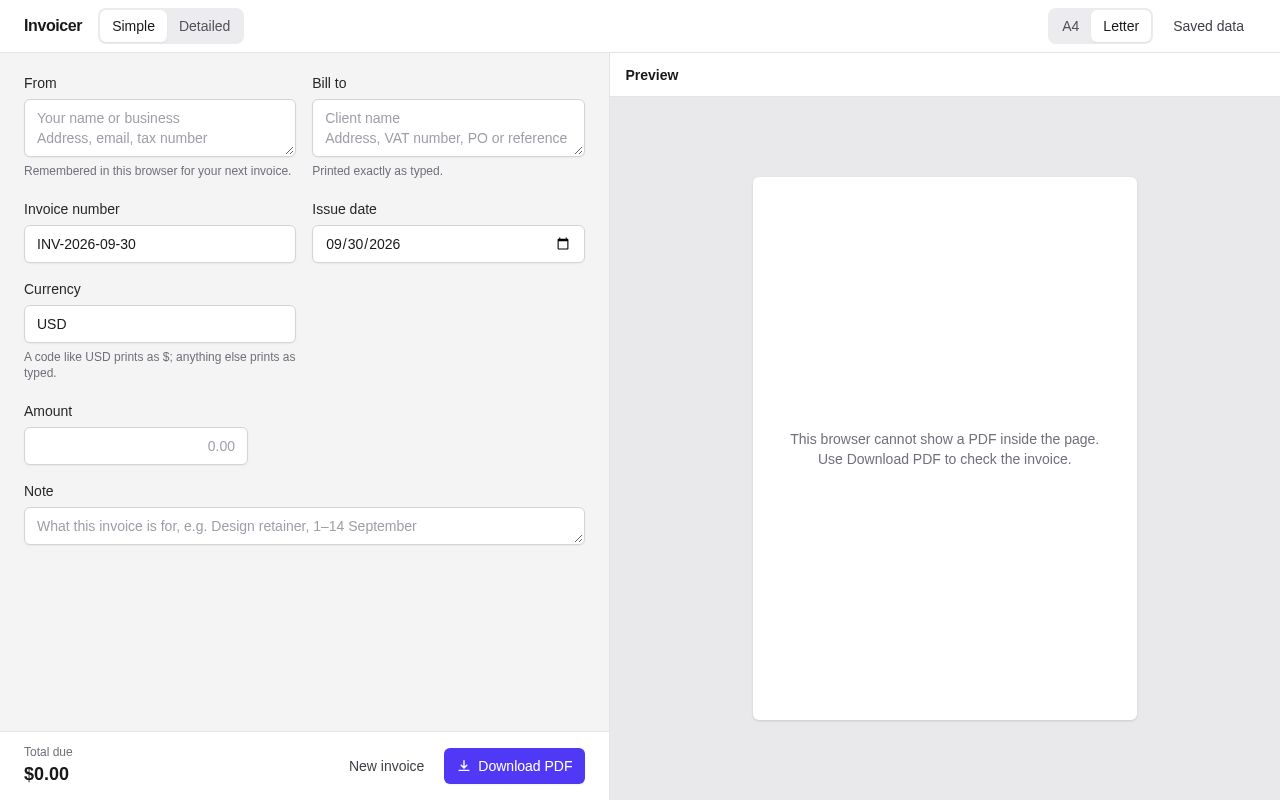The image size is (1280, 800).
Task: Switch to Simple invoice mode
Action: 133,26
